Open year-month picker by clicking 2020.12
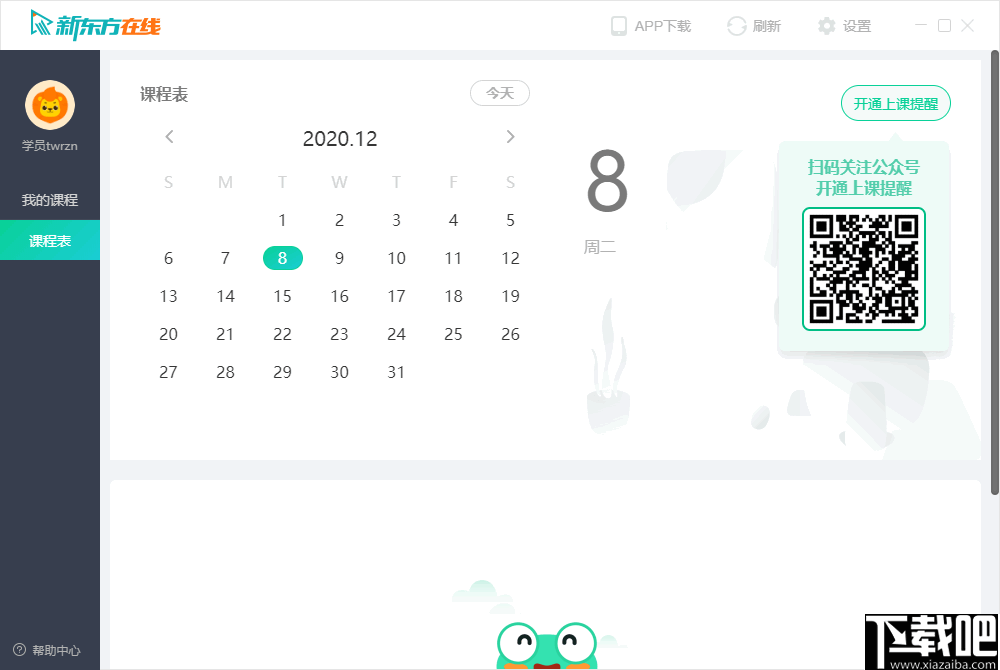Screen dimensions: 1000x670 (x=339, y=138)
